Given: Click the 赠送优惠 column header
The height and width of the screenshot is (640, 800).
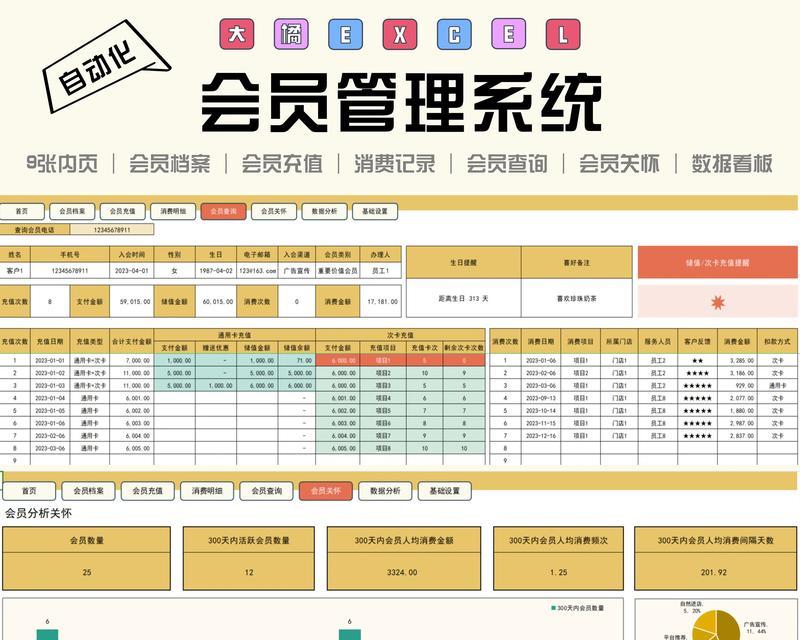Looking at the screenshot, I should tap(216, 348).
